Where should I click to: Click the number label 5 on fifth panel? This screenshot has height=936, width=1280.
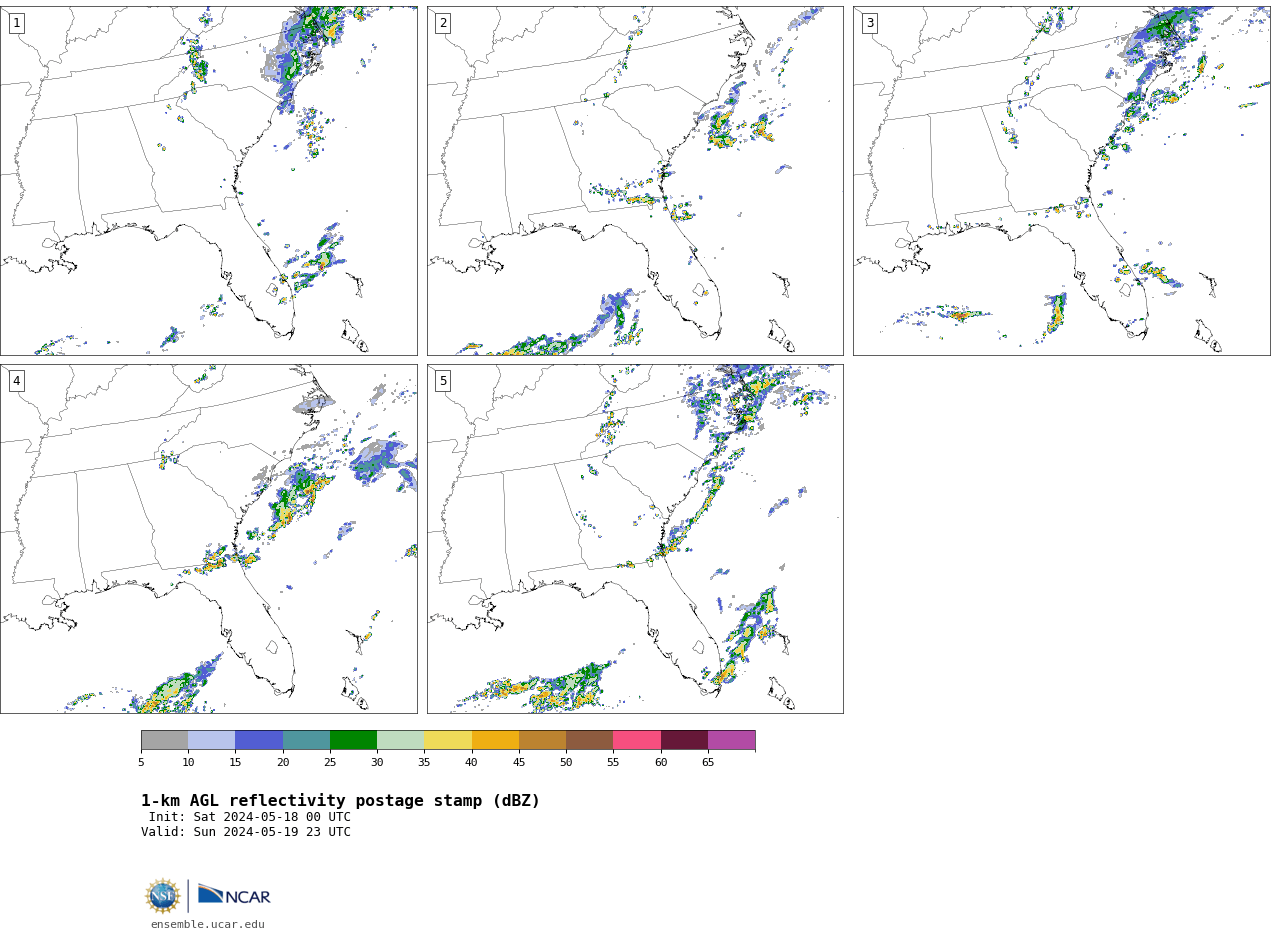(x=443, y=381)
